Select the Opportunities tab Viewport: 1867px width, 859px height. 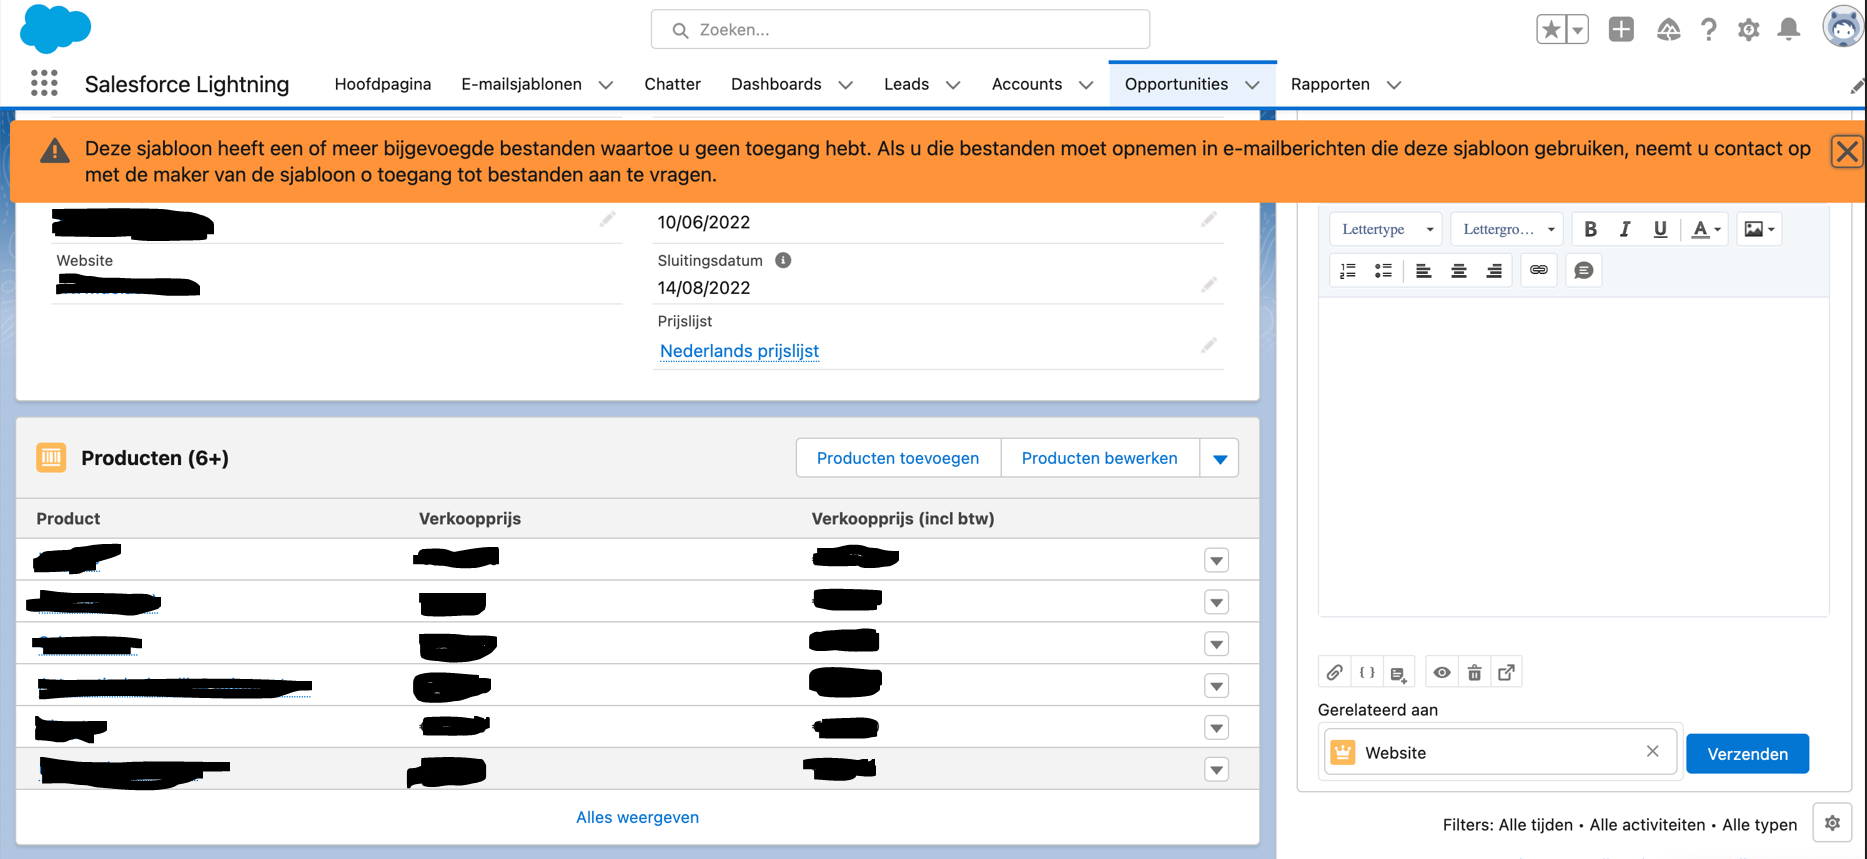point(1176,84)
